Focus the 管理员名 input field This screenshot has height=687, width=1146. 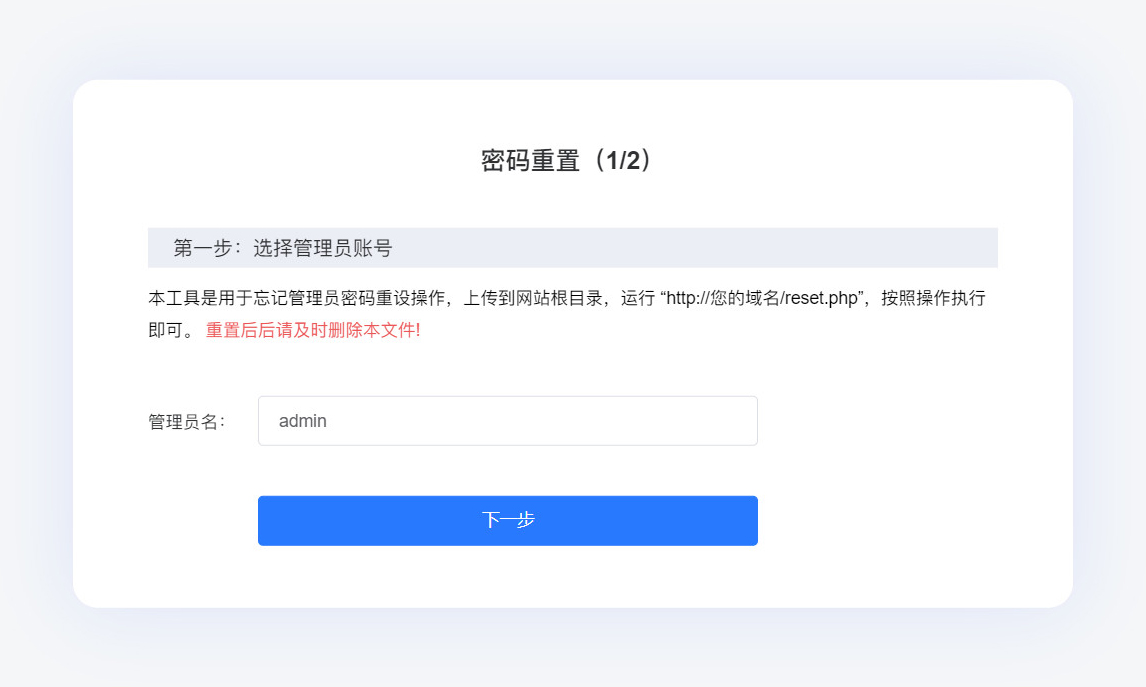507,421
